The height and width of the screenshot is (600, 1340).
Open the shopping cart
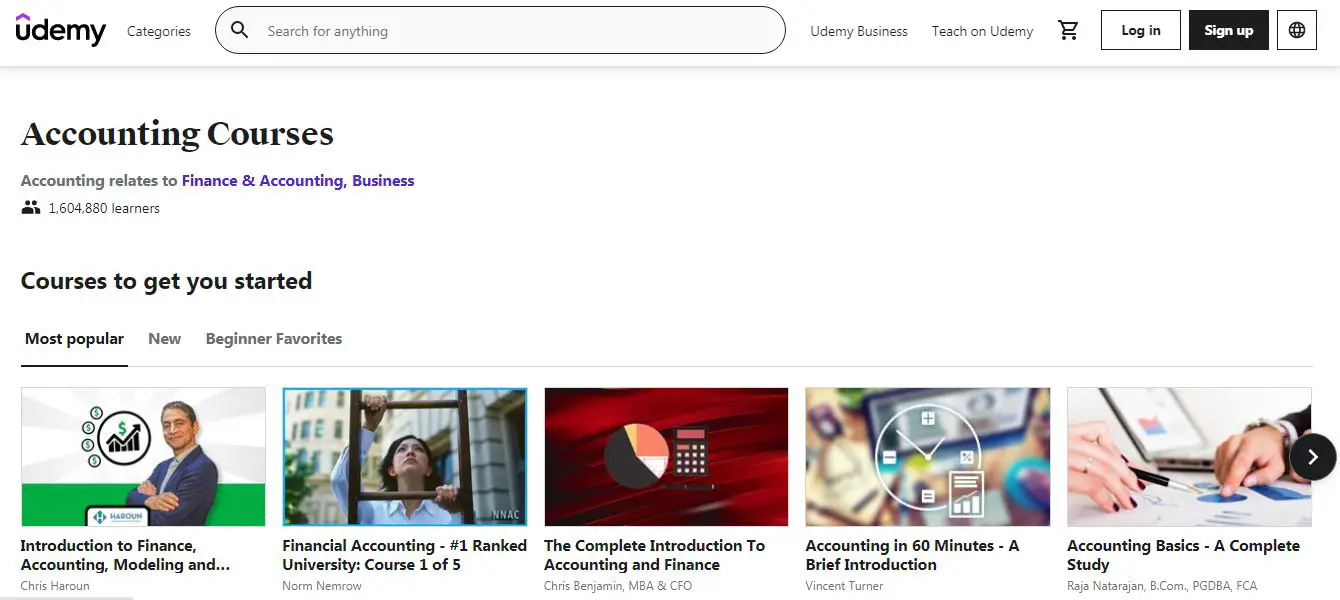(1068, 31)
